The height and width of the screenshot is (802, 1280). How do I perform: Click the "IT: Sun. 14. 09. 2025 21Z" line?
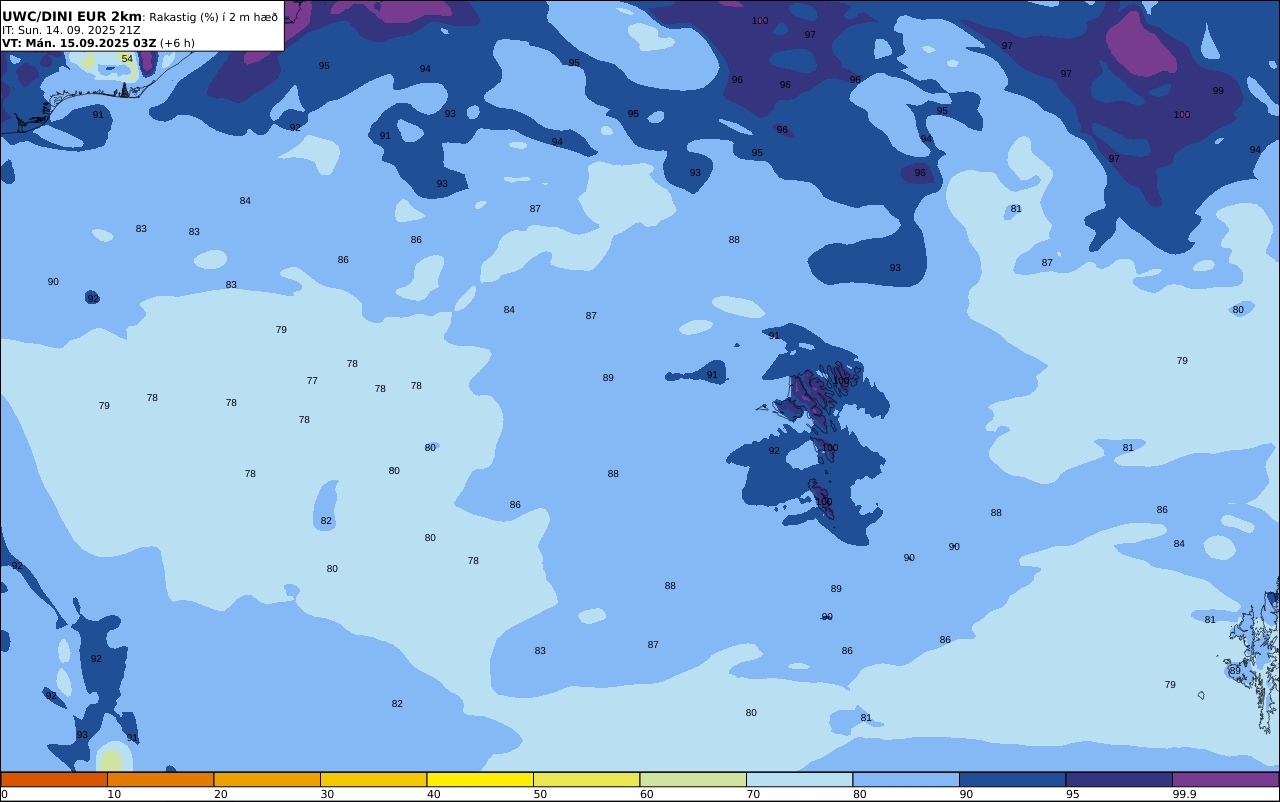tap(71, 30)
